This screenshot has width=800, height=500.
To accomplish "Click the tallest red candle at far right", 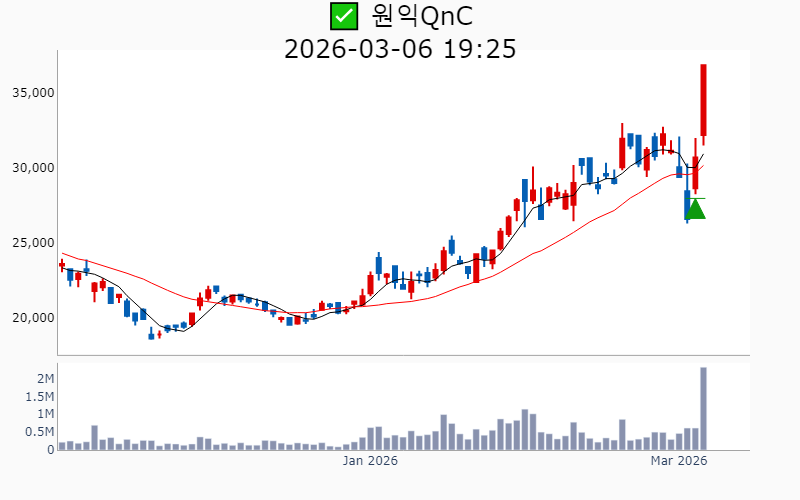I will point(704,100).
